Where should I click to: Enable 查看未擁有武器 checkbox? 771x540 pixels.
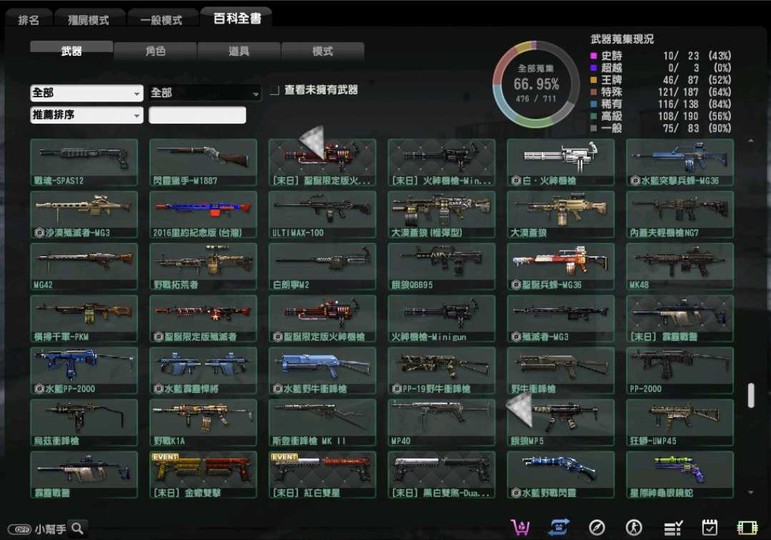click(x=274, y=90)
